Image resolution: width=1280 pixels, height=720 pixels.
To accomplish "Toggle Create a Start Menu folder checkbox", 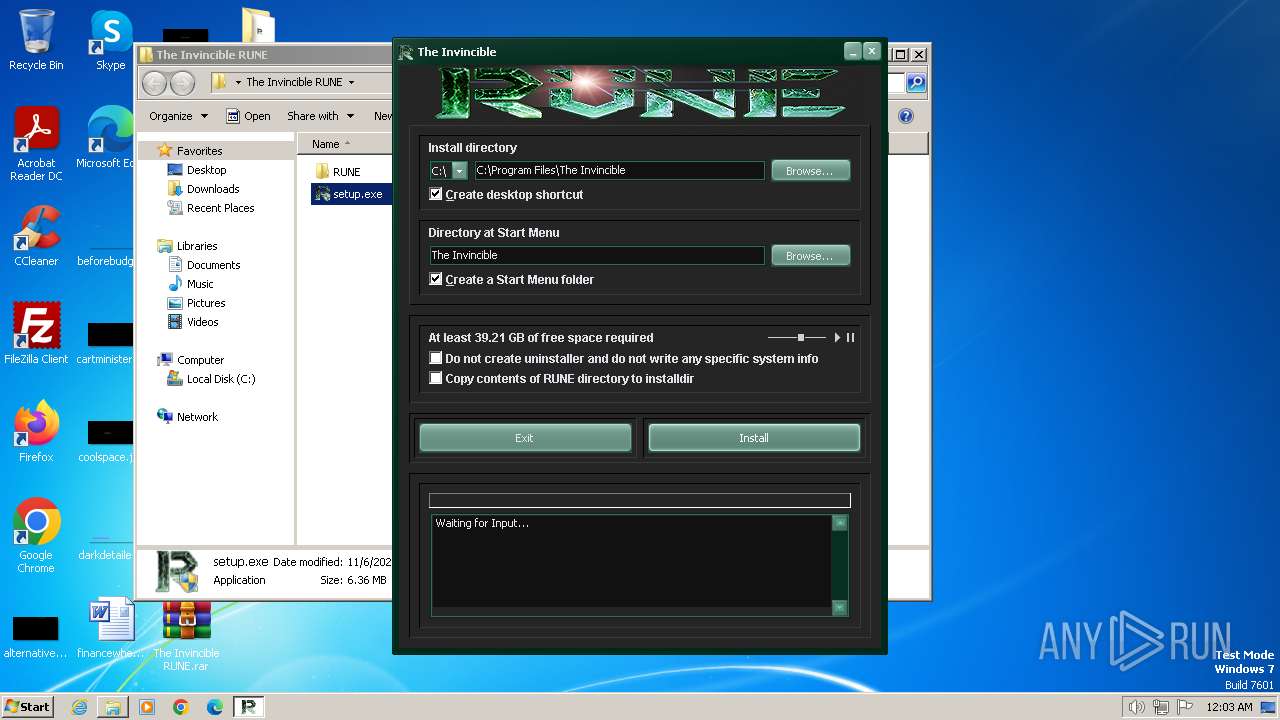I will pyautogui.click(x=436, y=279).
